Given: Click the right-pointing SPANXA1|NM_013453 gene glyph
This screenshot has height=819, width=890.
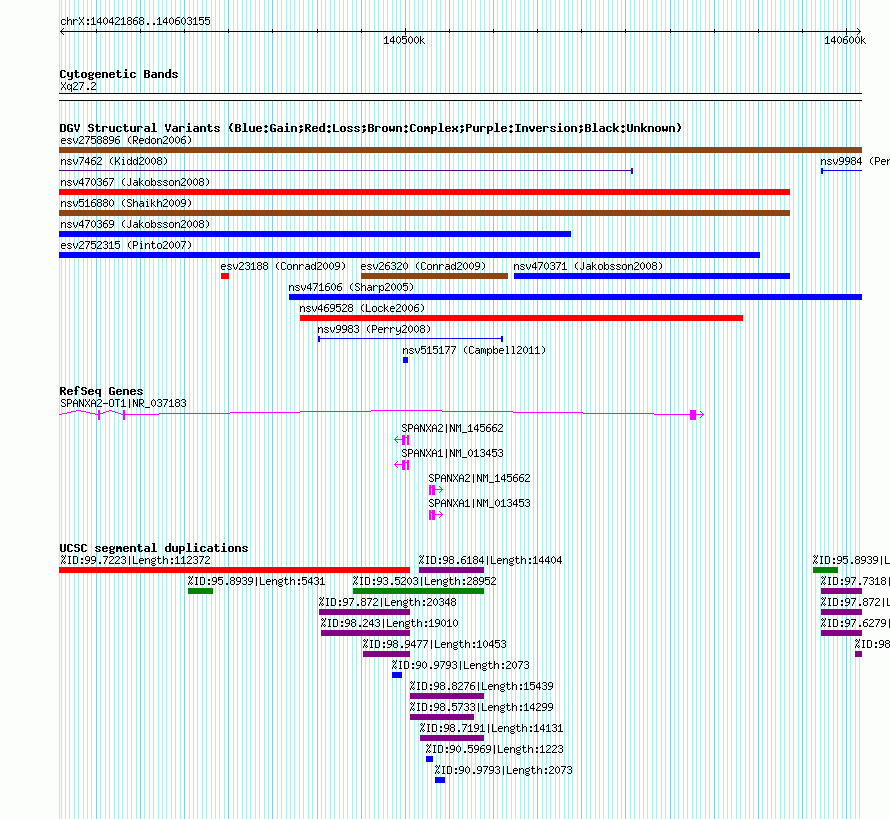Looking at the screenshot, I should coord(435,515).
